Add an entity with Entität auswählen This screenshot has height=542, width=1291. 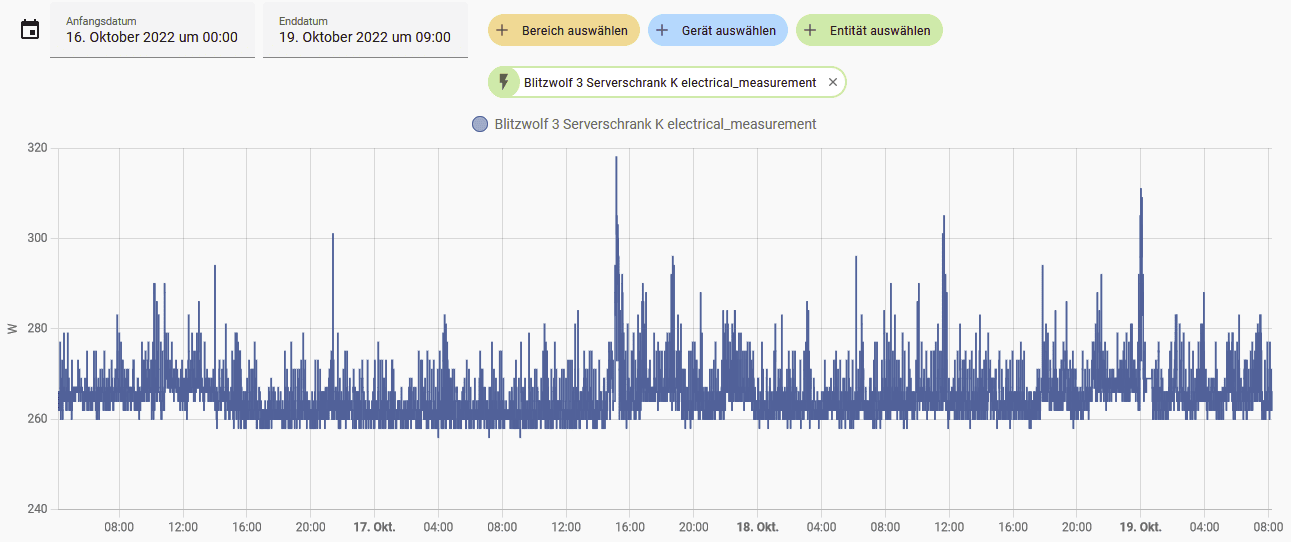(x=869, y=30)
